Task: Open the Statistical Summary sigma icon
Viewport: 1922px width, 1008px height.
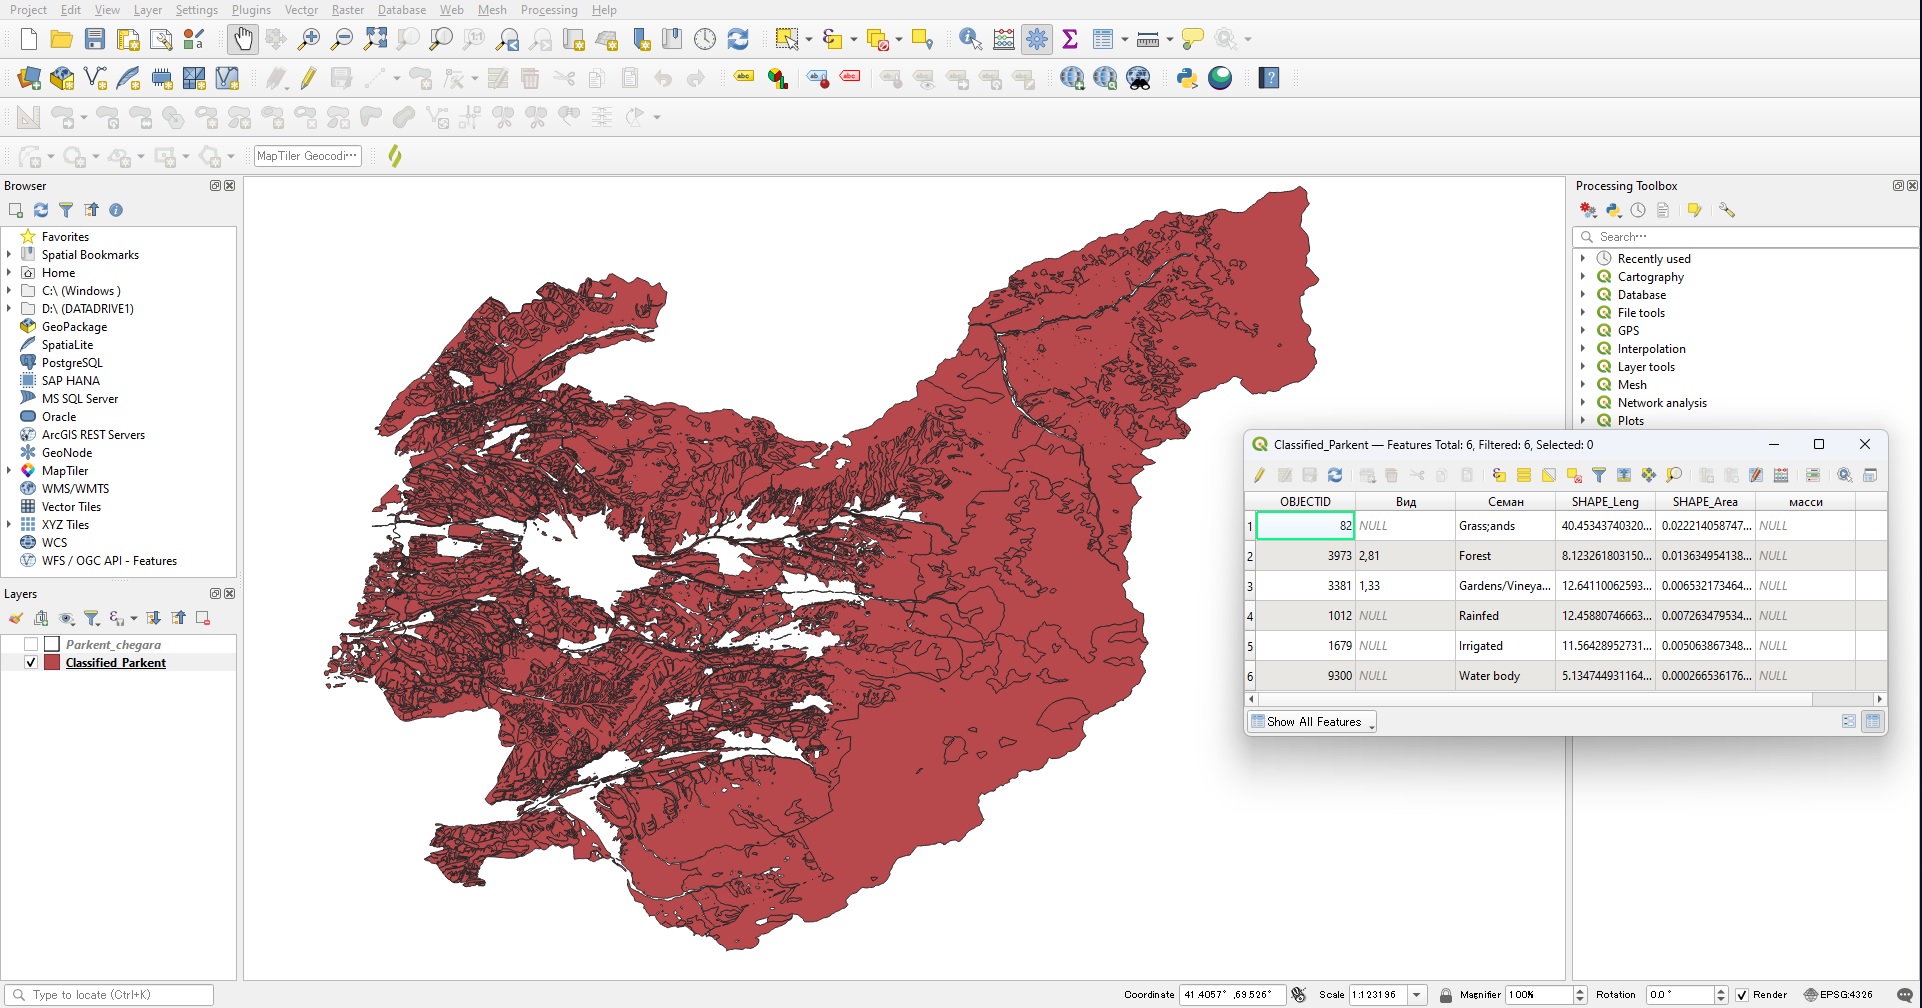Action: pyautogui.click(x=1070, y=39)
